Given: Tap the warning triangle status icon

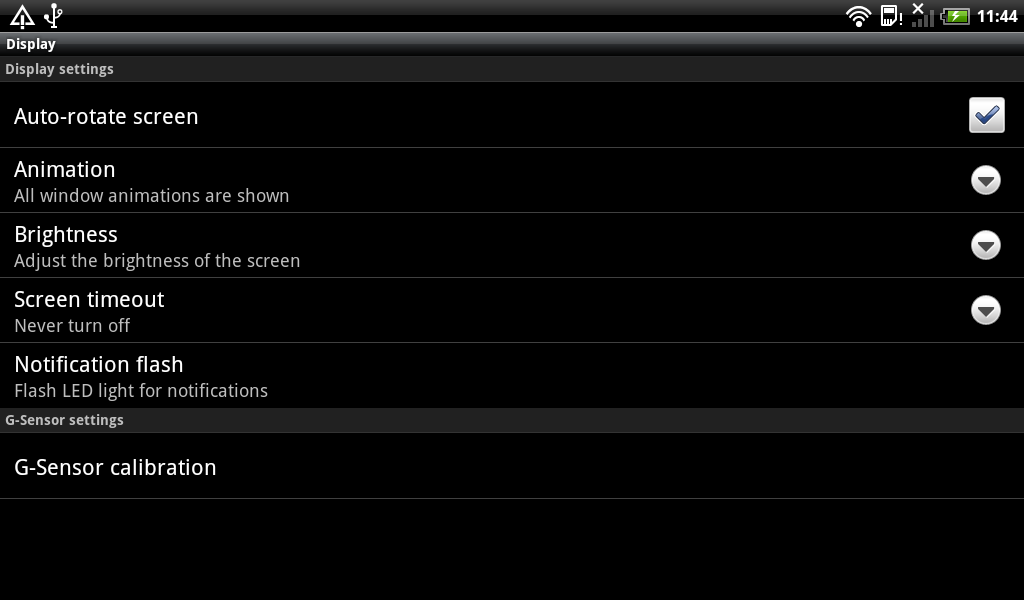Looking at the screenshot, I should [x=22, y=16].
